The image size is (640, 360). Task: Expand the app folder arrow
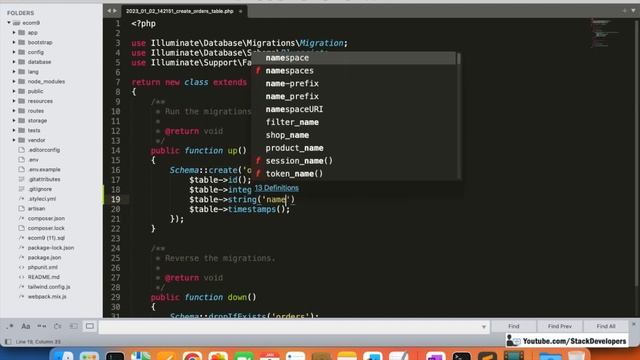(x=14, y=33)
